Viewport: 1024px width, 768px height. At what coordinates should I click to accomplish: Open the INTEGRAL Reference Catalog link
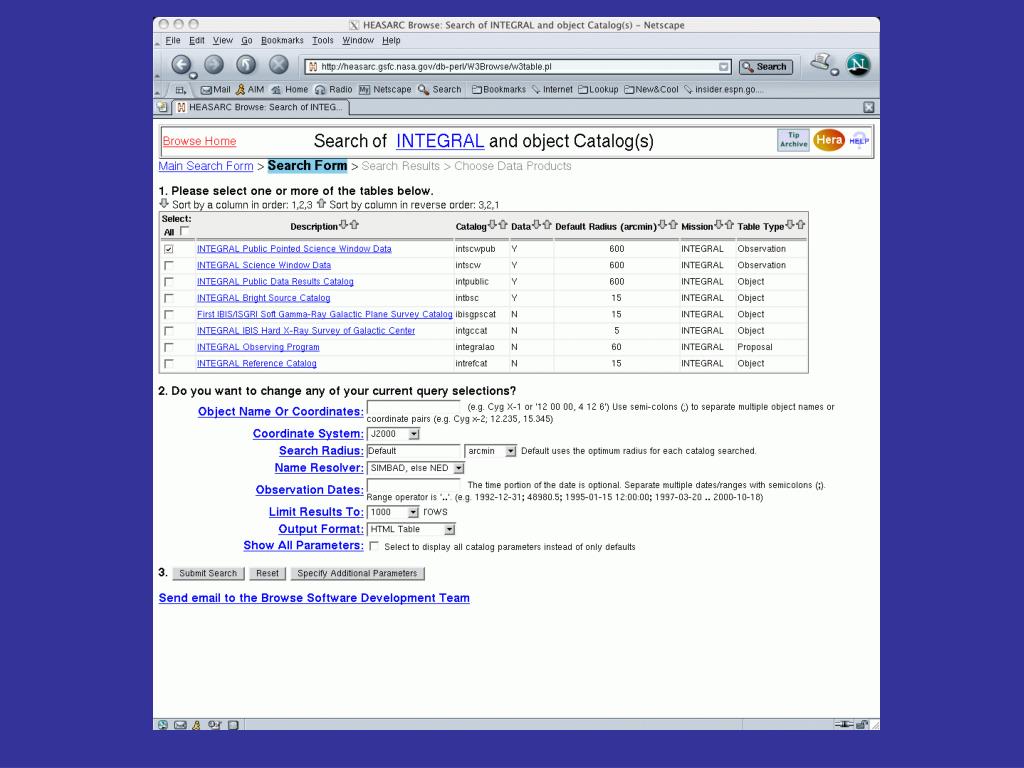[257, 363]
